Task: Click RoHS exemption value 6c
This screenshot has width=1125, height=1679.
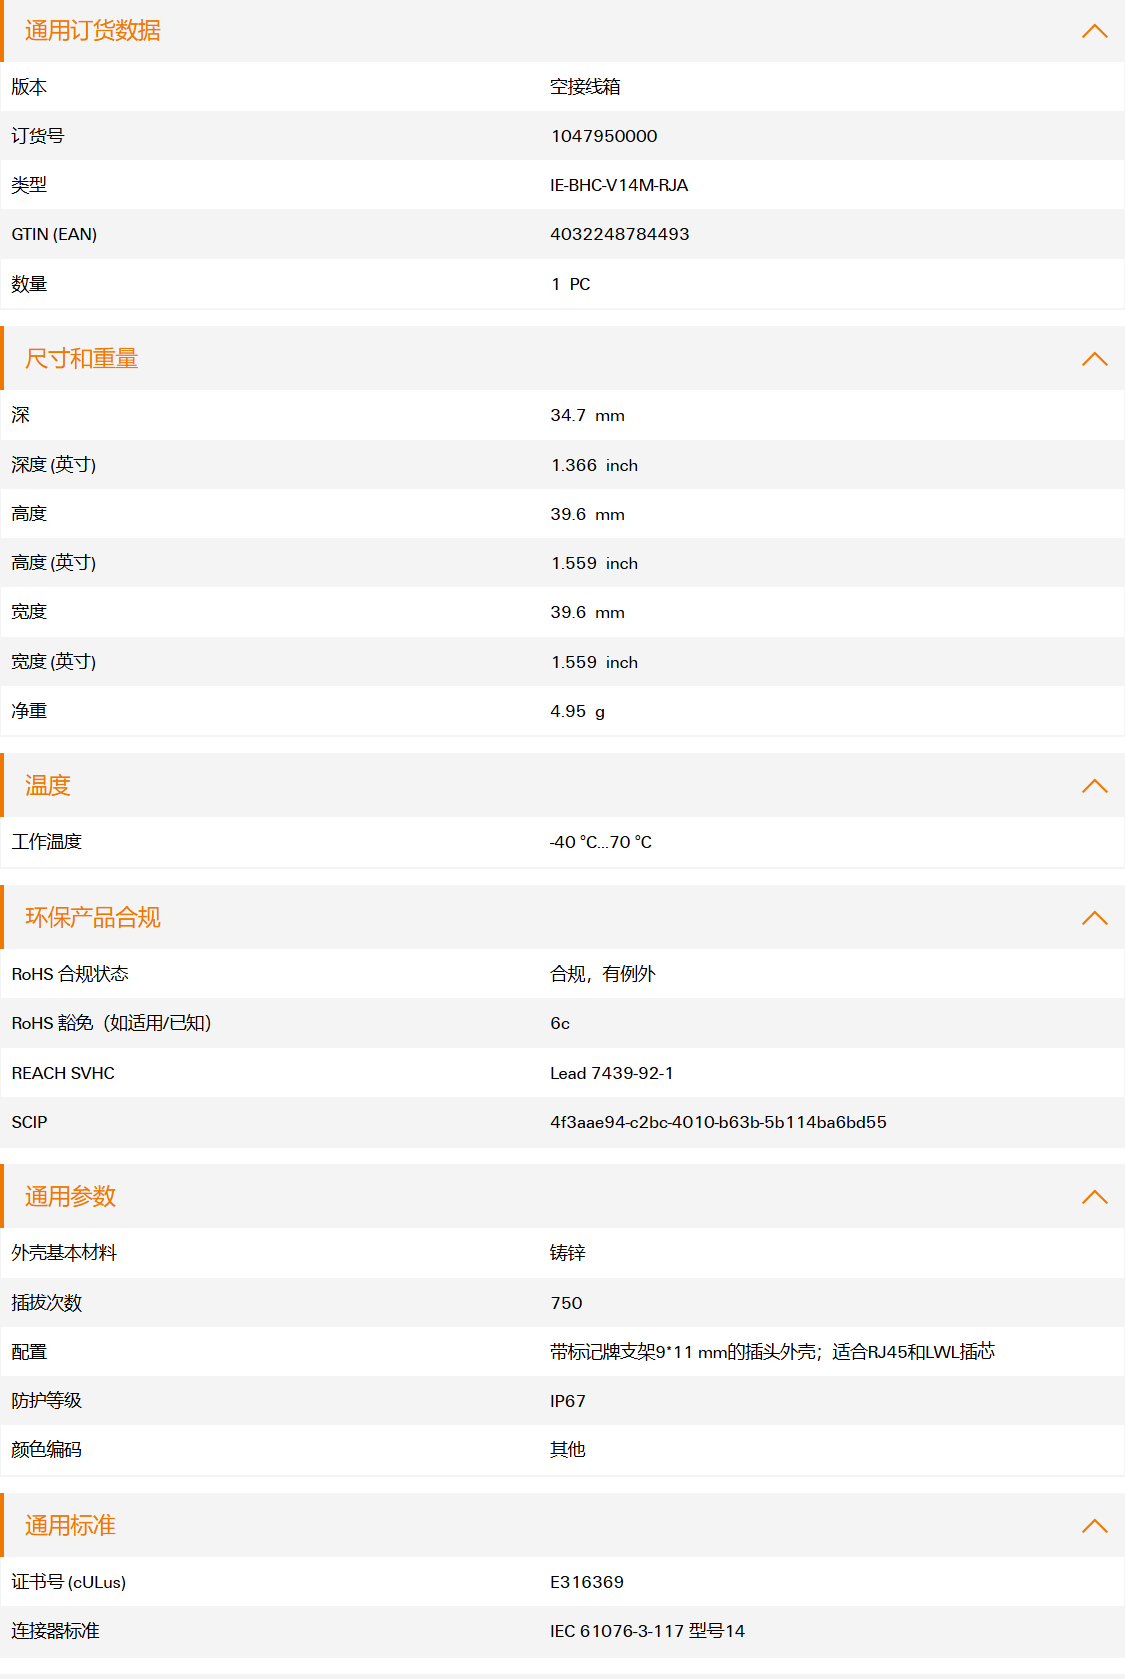Action: pos(560,1023)
